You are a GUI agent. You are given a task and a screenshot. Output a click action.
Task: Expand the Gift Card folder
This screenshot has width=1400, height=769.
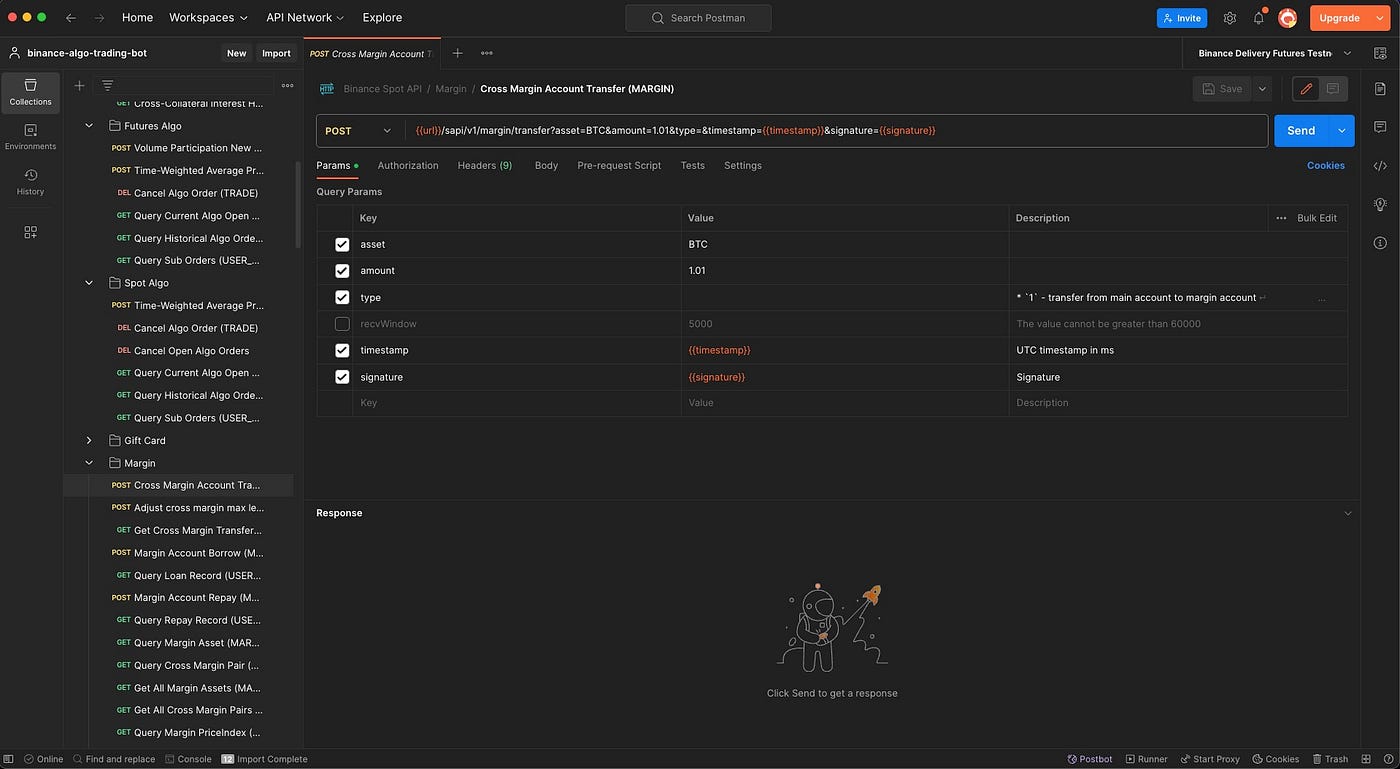[89, 440]
